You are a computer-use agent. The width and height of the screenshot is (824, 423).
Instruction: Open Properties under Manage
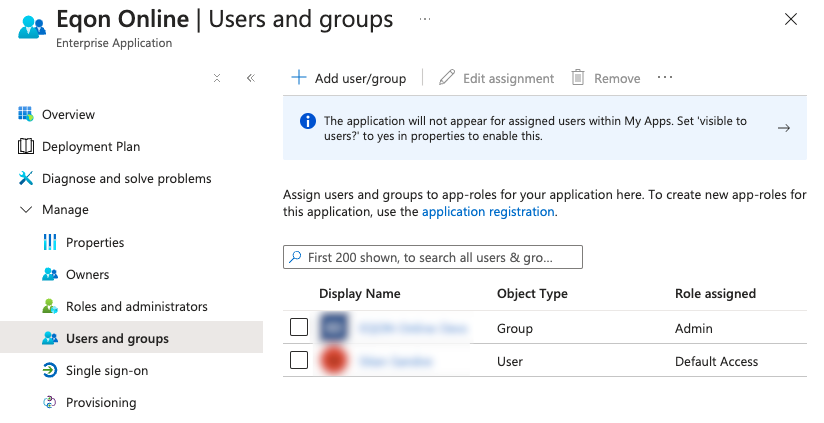click(95, 243)
